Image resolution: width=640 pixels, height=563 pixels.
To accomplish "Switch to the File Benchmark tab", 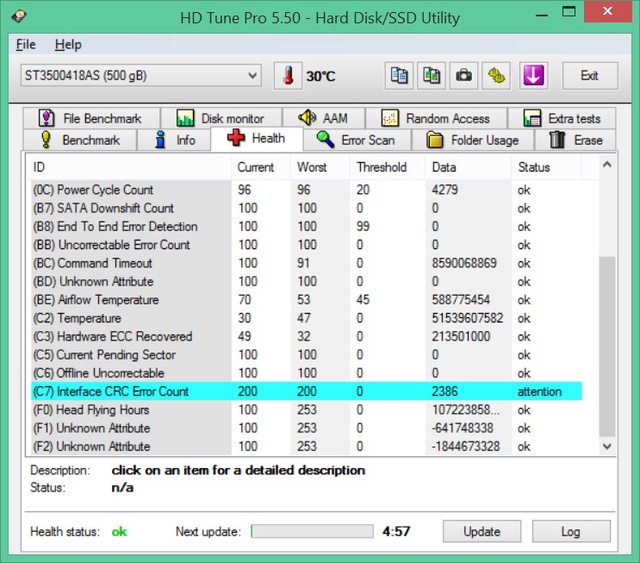I will click(x=91, y=118).
